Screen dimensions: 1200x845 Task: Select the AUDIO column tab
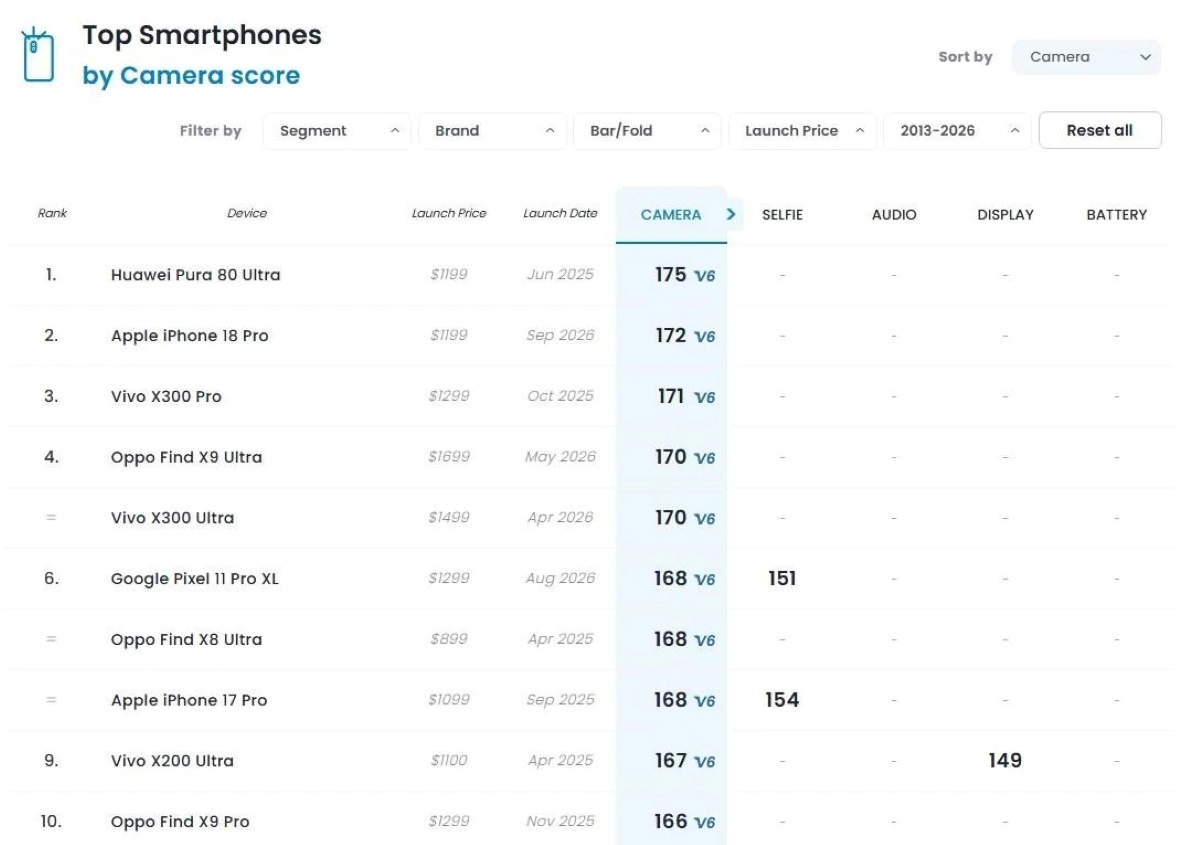pyautogui.click(x=894, y=214)
